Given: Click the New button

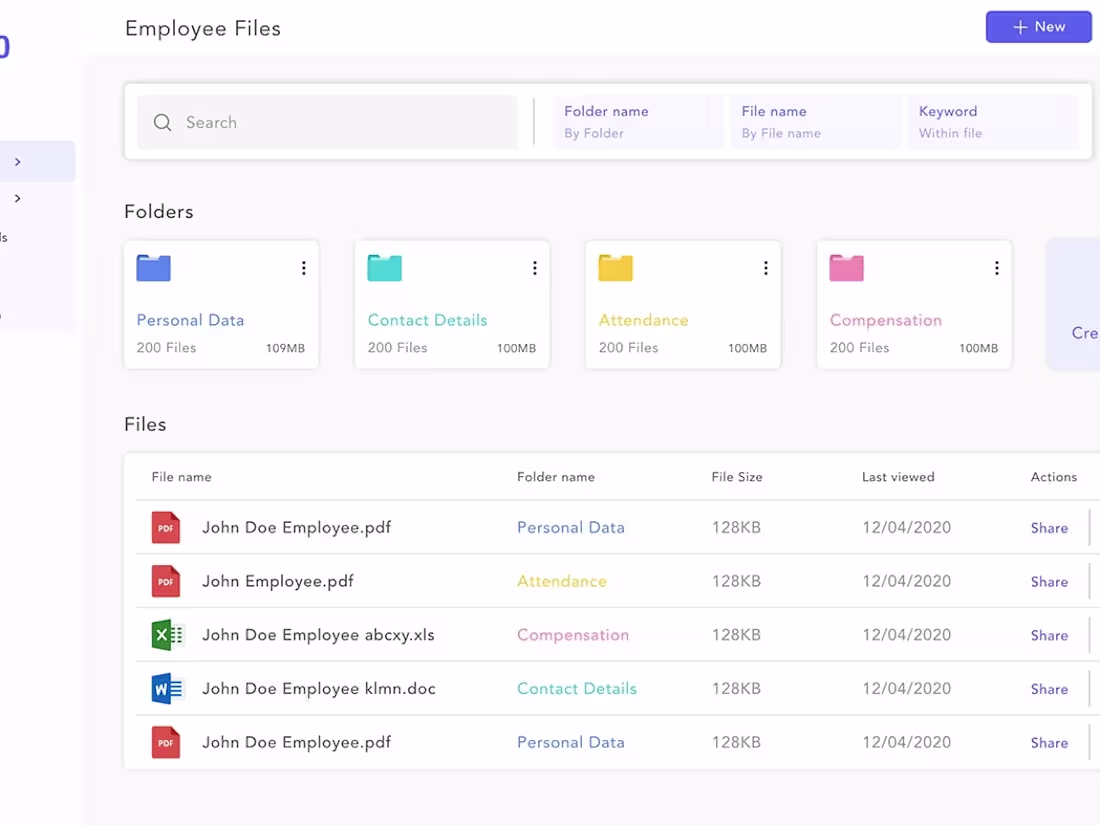Looking at the screenshot, I should click(1038, 26).
